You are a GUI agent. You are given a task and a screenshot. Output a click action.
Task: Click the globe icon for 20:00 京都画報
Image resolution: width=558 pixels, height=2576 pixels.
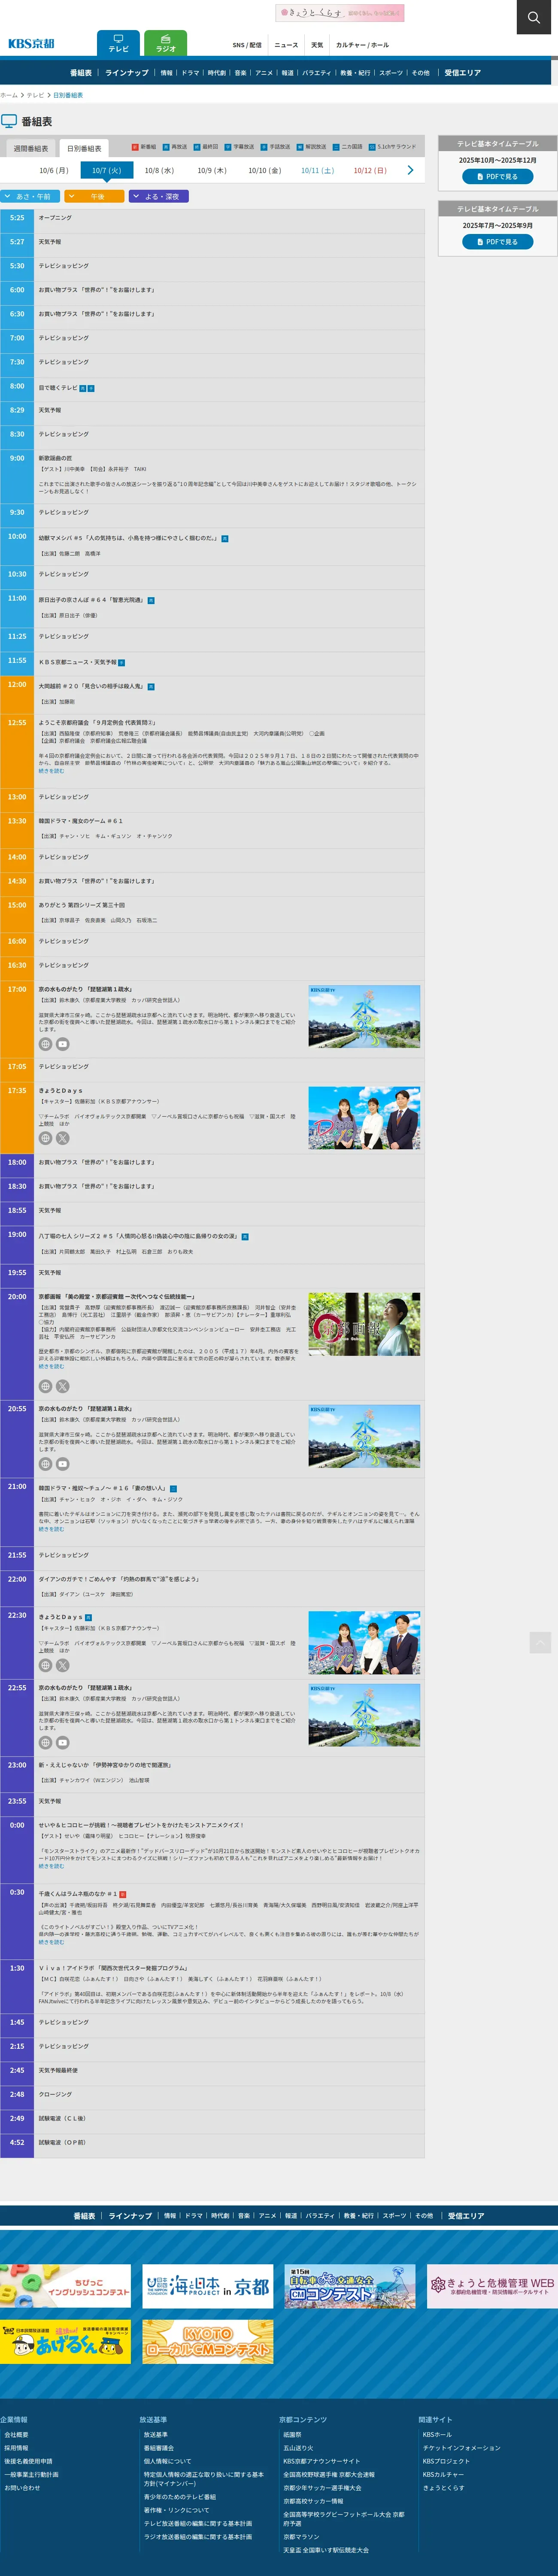pyautogui.click(x=45, y=1386)
